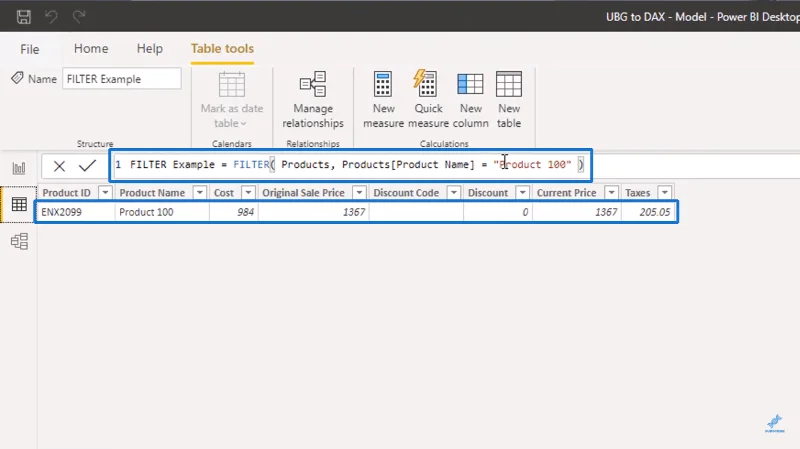This screenshot has width=800, height=449.
Task: Create a New measure
Action: tap(383, 100)
